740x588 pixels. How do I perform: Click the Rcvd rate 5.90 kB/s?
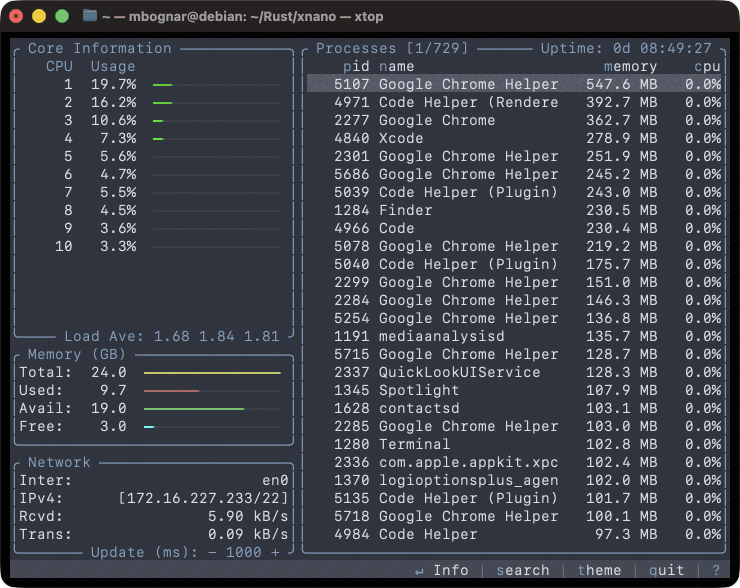tap(248, 516)
